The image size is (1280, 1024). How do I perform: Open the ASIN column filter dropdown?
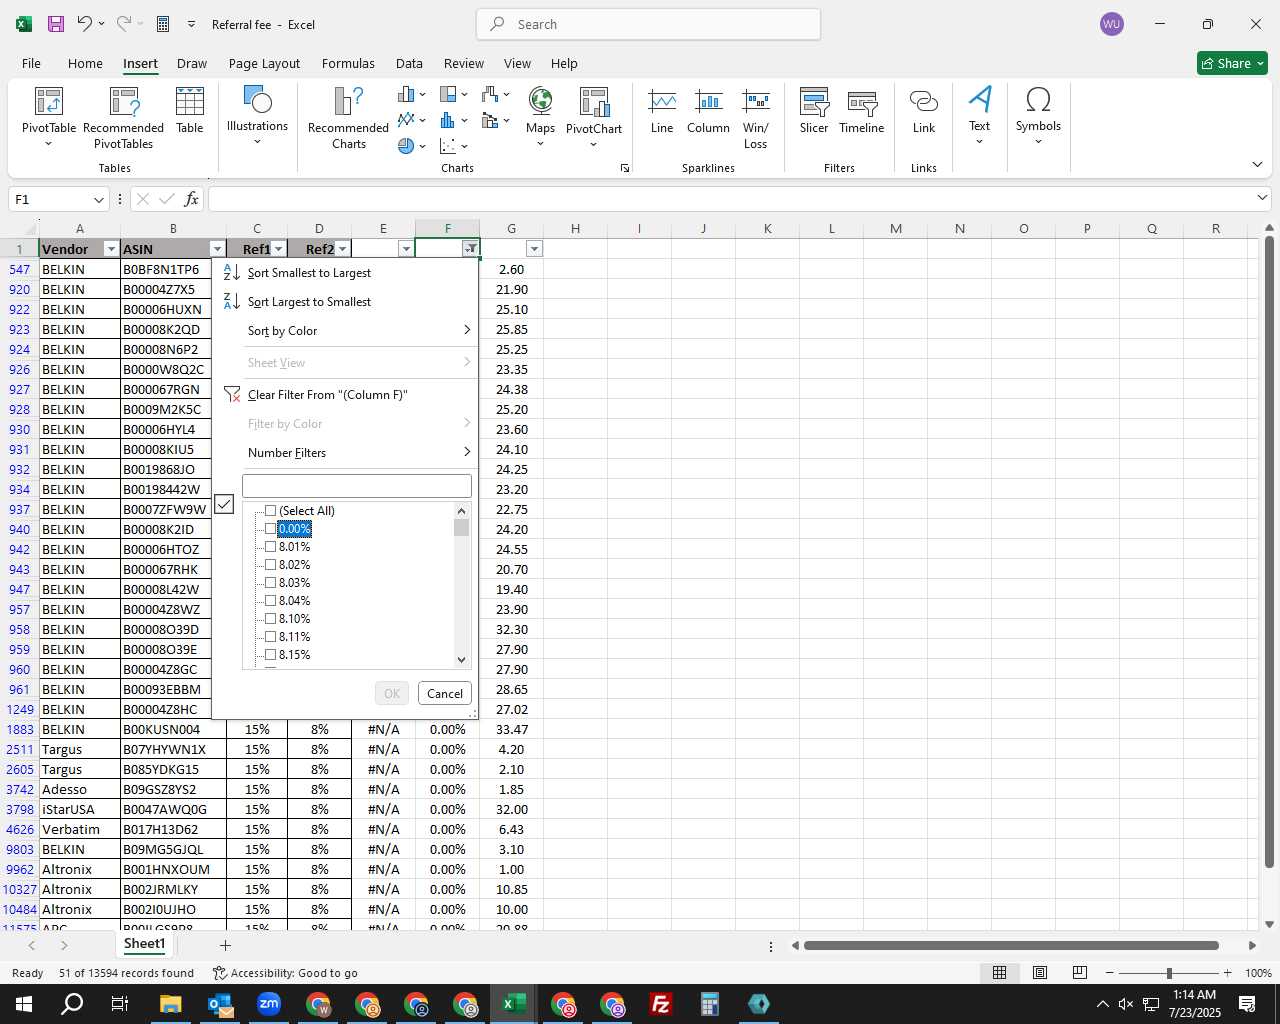coord(217,249)
